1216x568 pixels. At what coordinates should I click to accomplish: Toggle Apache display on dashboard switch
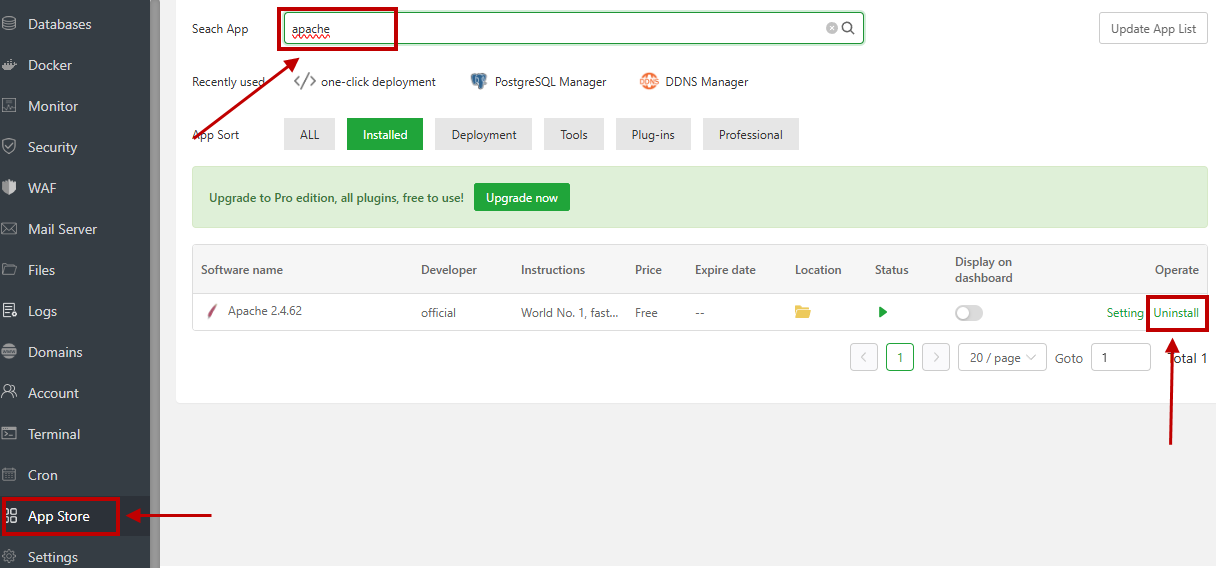click(969, 313)
